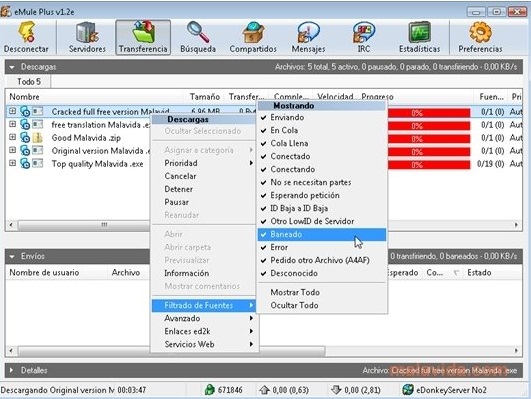Choose Mostrar Todo in filter submenu
The height and width of the screenshot is (399, 531).
tap(322, 292)
